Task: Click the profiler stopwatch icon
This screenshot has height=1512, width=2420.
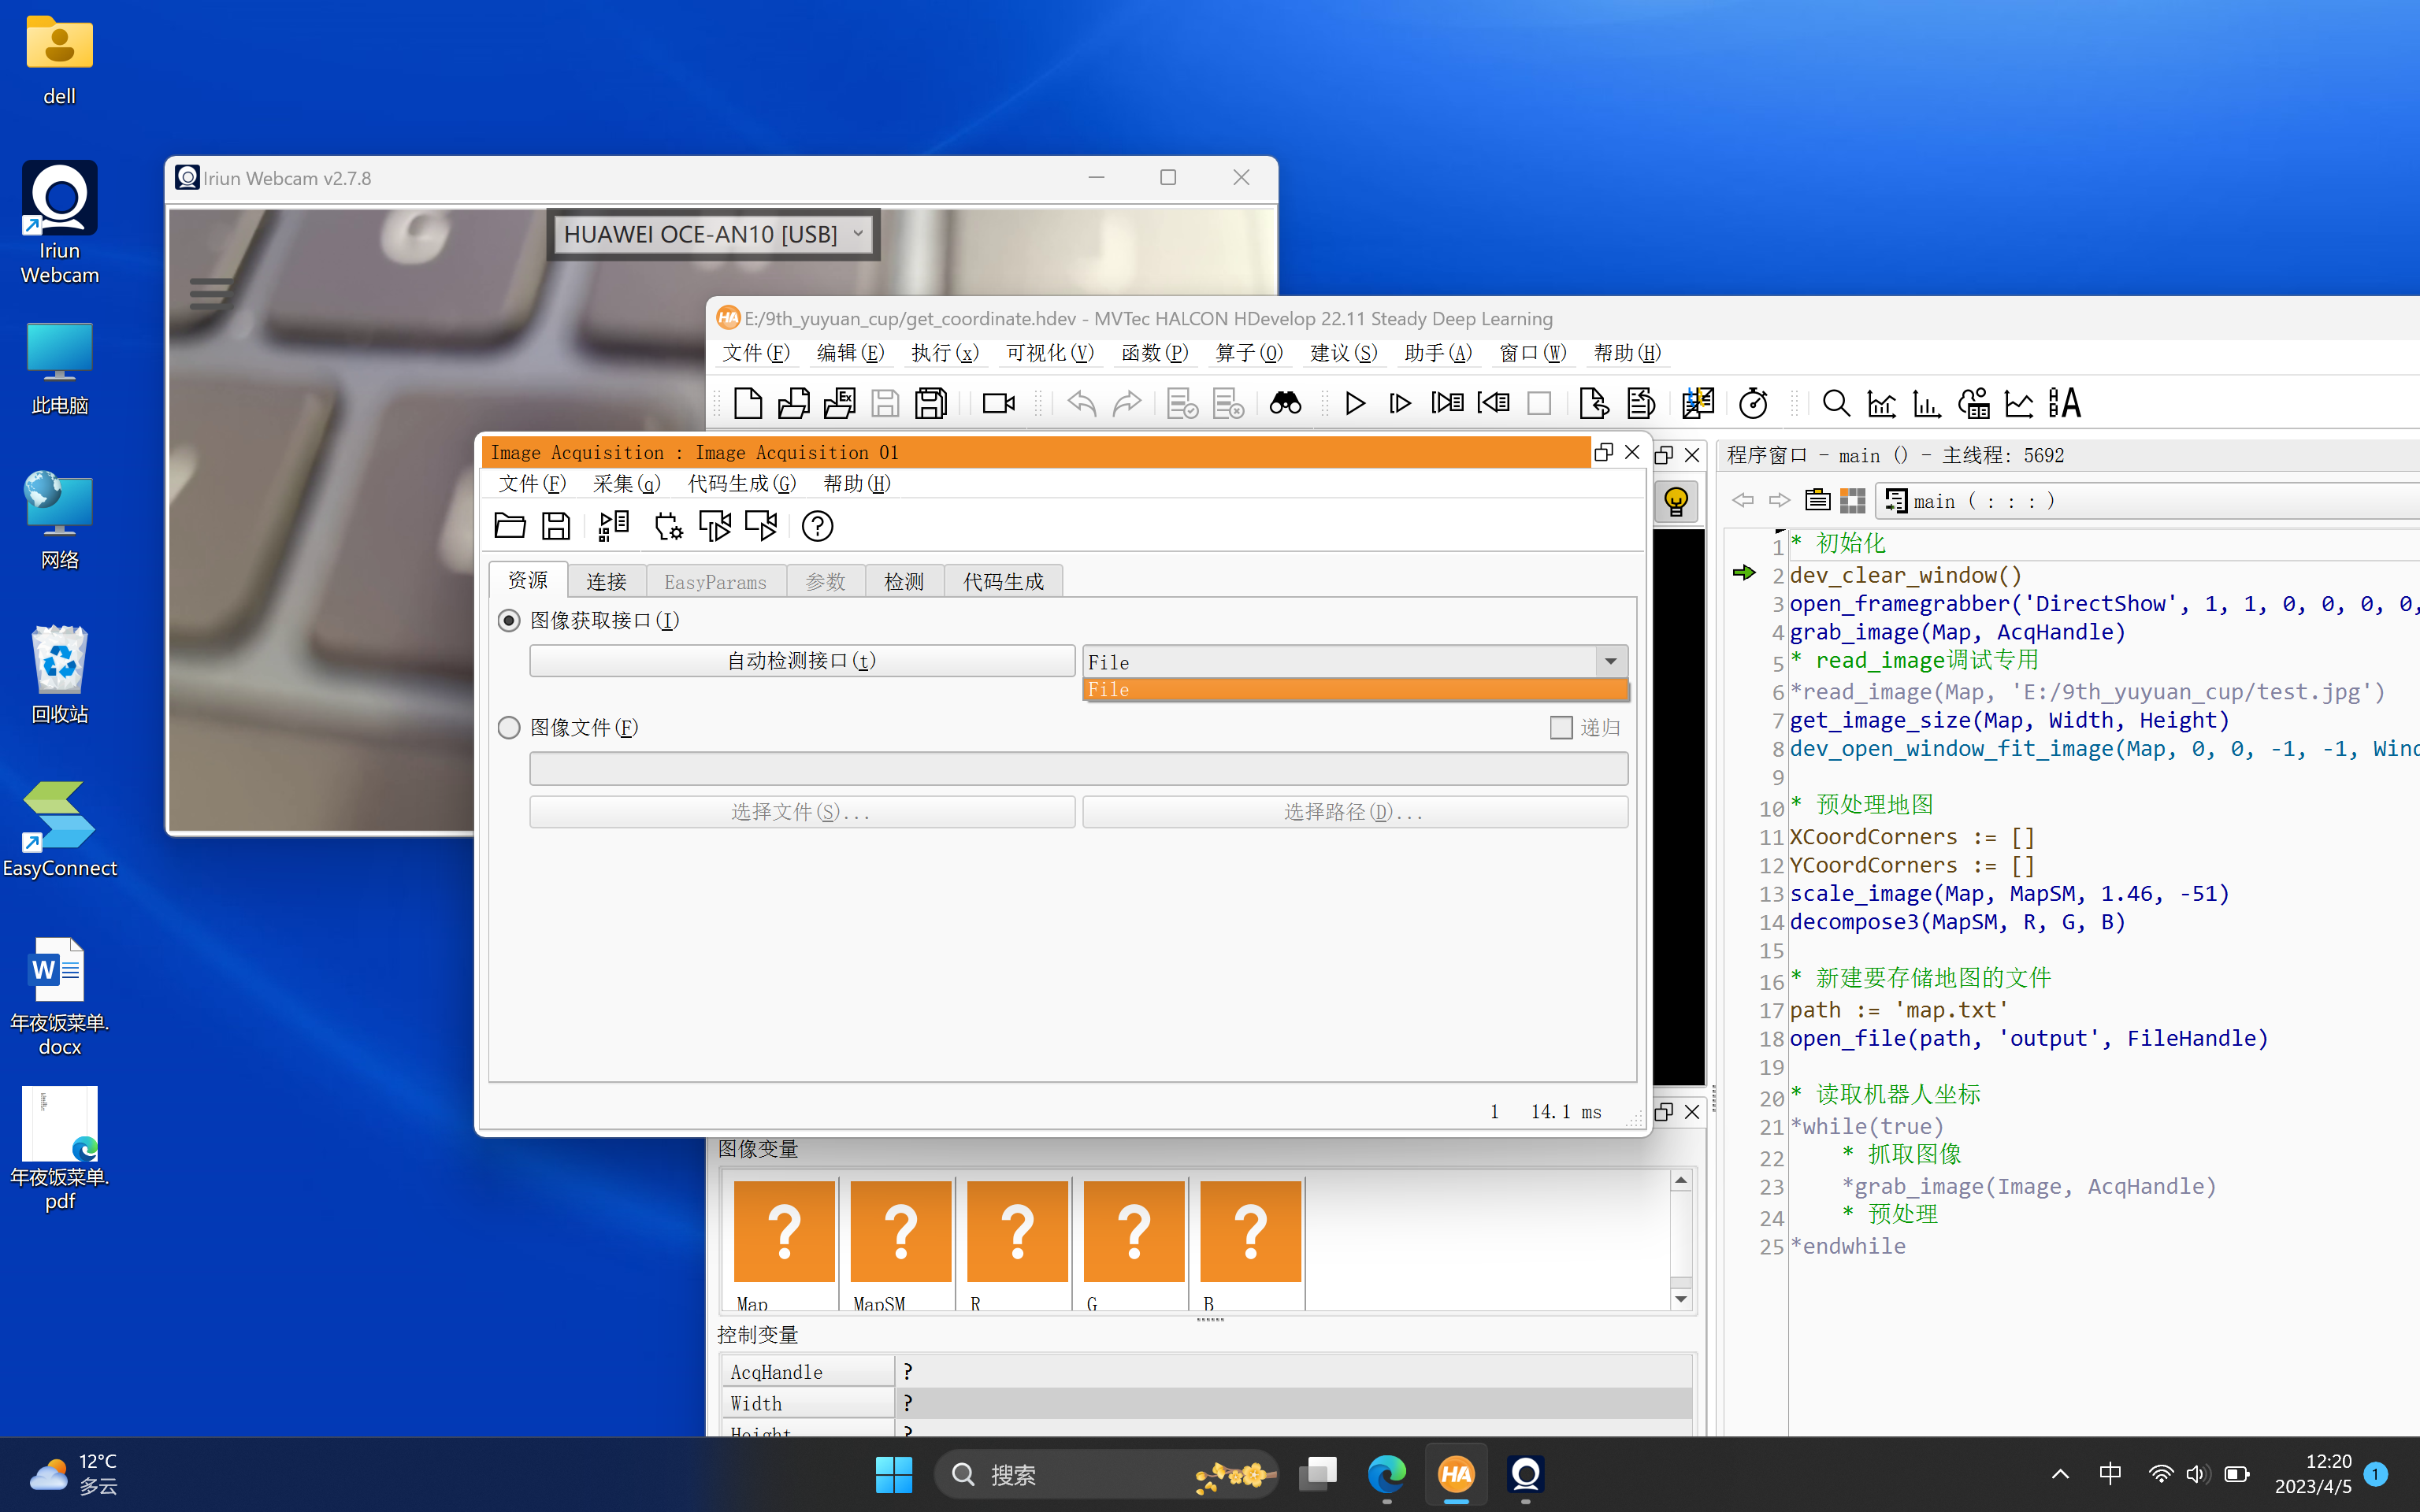Action: 1753,403
